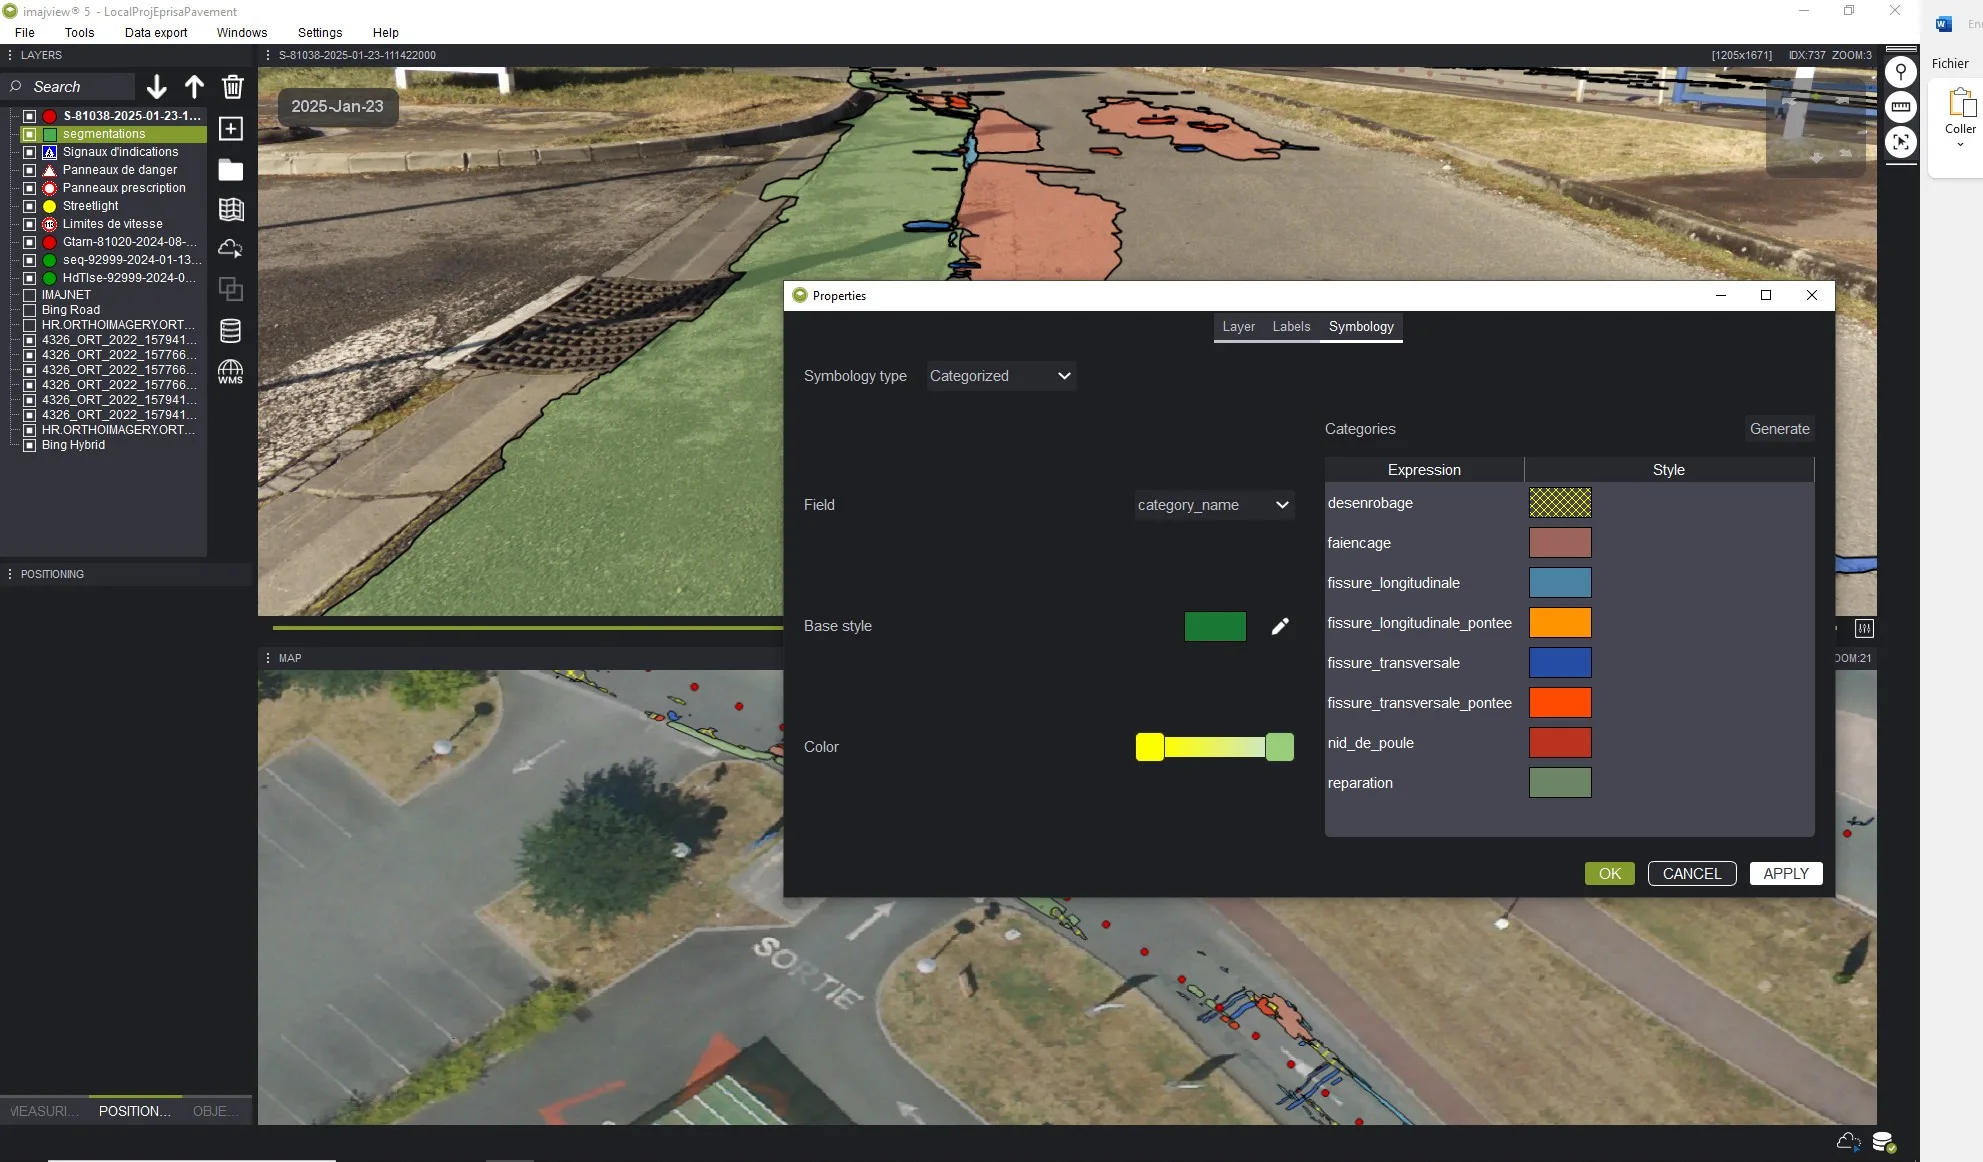
Task: Move layer down with the arrow icon
Action: [x=157, y=87]
